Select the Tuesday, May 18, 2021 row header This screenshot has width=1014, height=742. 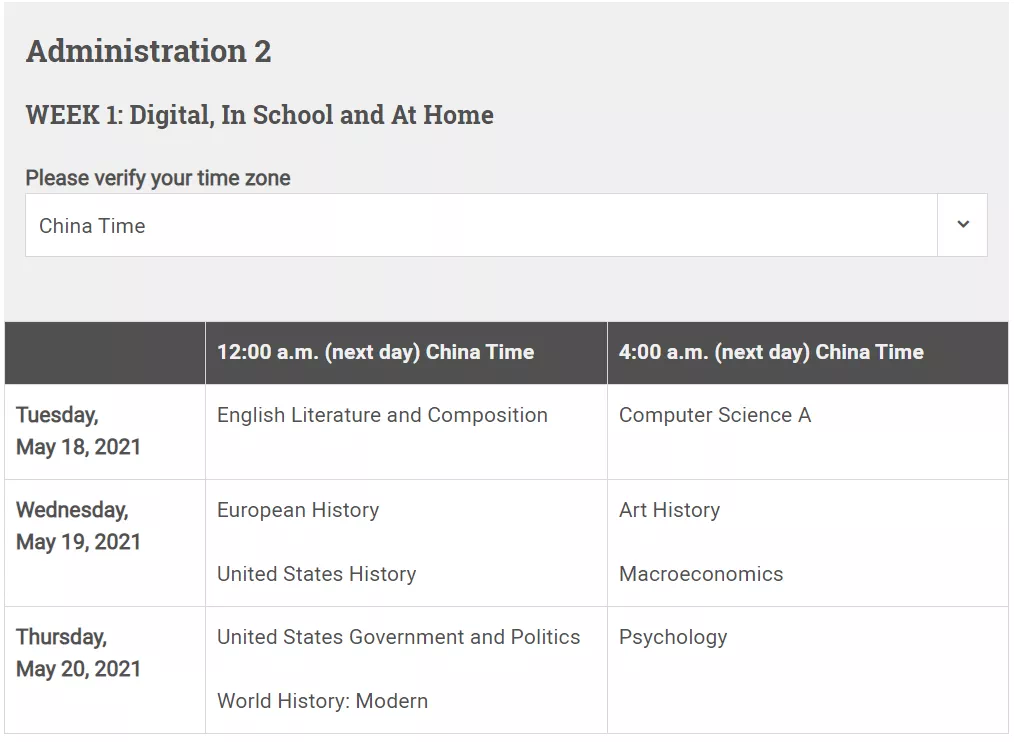[x=78, y=431]
